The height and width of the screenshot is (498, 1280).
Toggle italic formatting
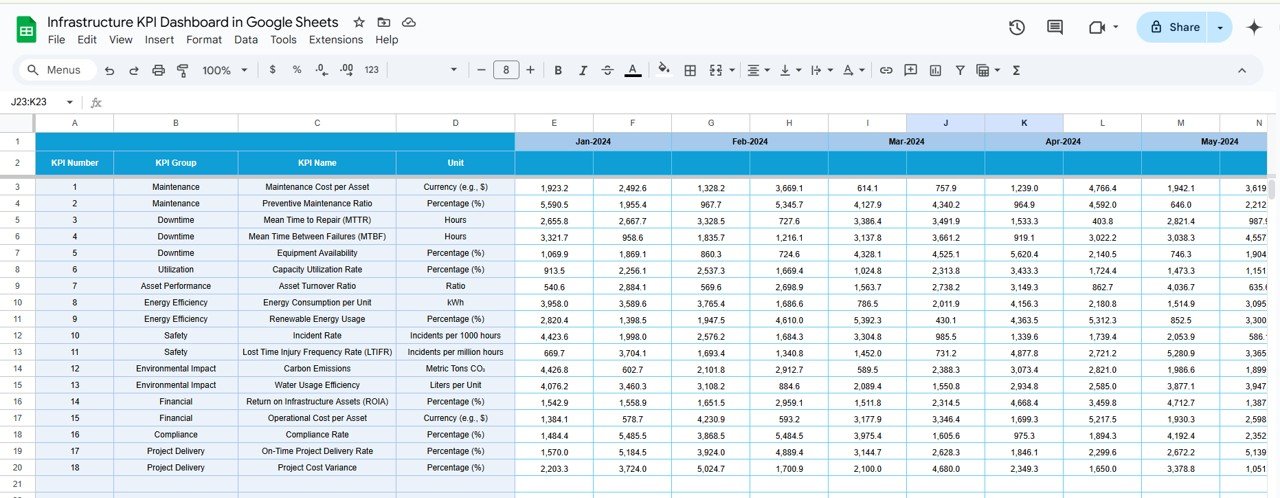(582, 70)
